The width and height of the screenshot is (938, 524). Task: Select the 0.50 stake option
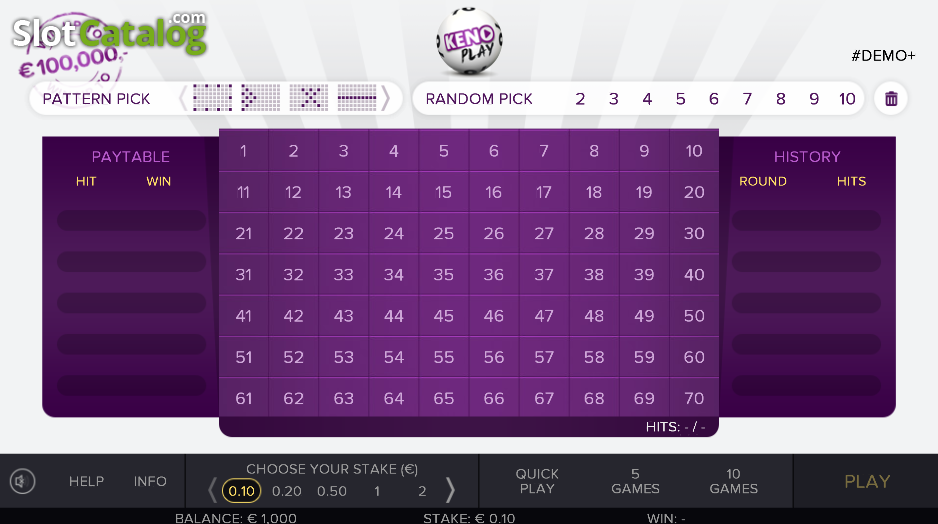point(332,491)
